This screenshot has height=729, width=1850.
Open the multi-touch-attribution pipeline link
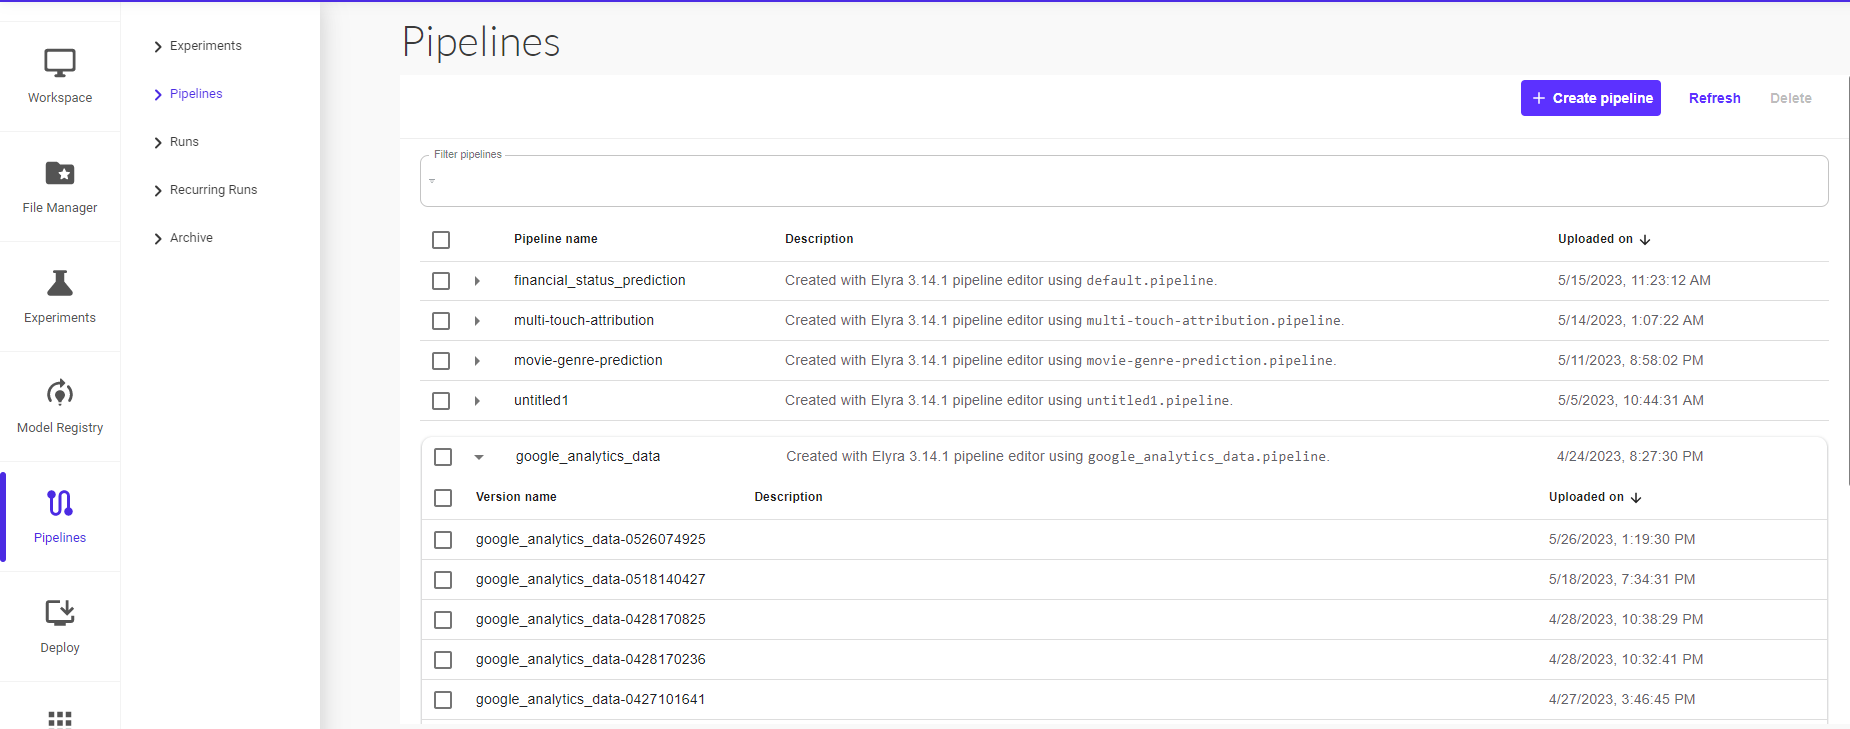coord(584,320)
